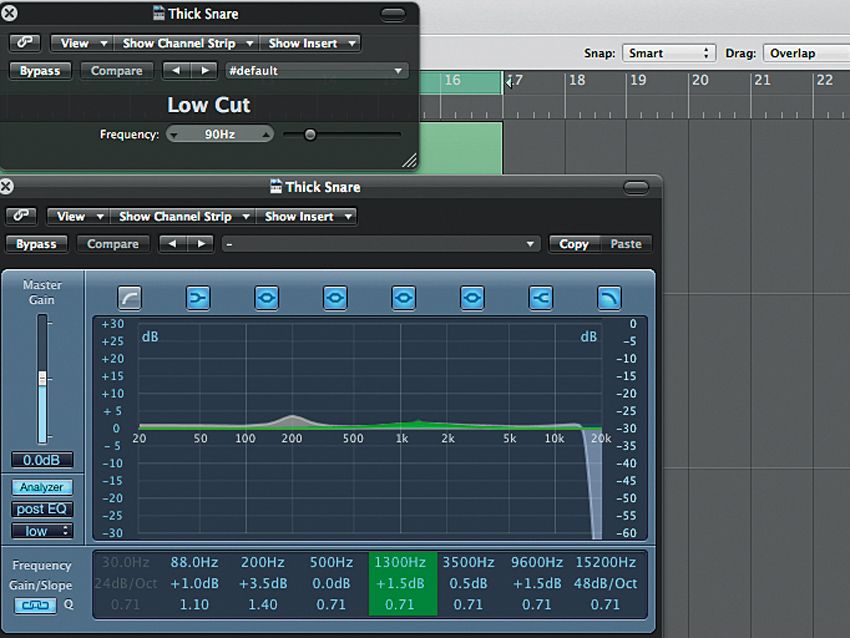The height and width of the screenshot is (638, 850).
Task: Enable the high shelf EQ band
Action: [x=540, y=297]
